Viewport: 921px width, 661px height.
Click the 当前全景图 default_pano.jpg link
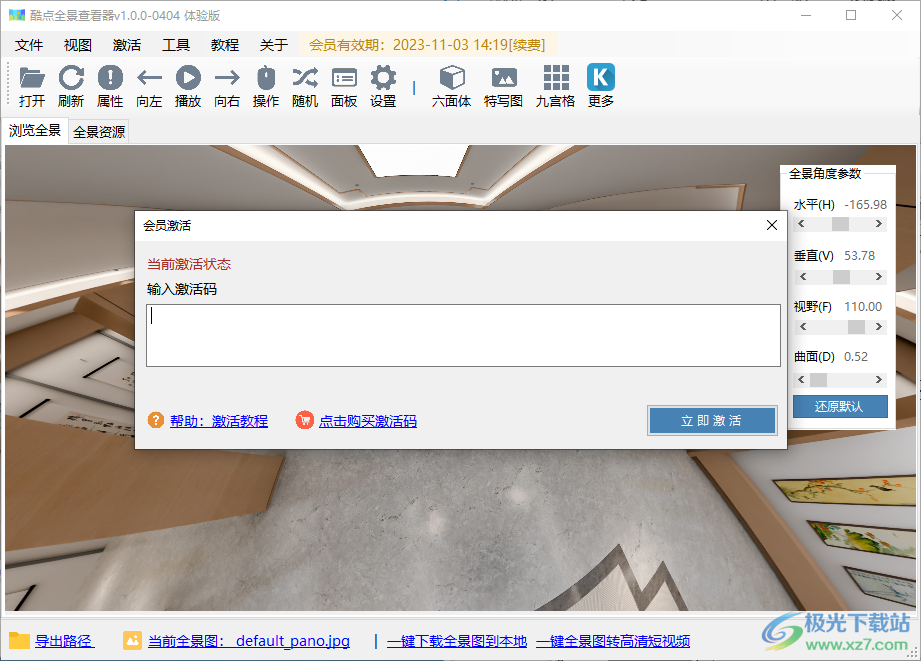click(248, 641)
